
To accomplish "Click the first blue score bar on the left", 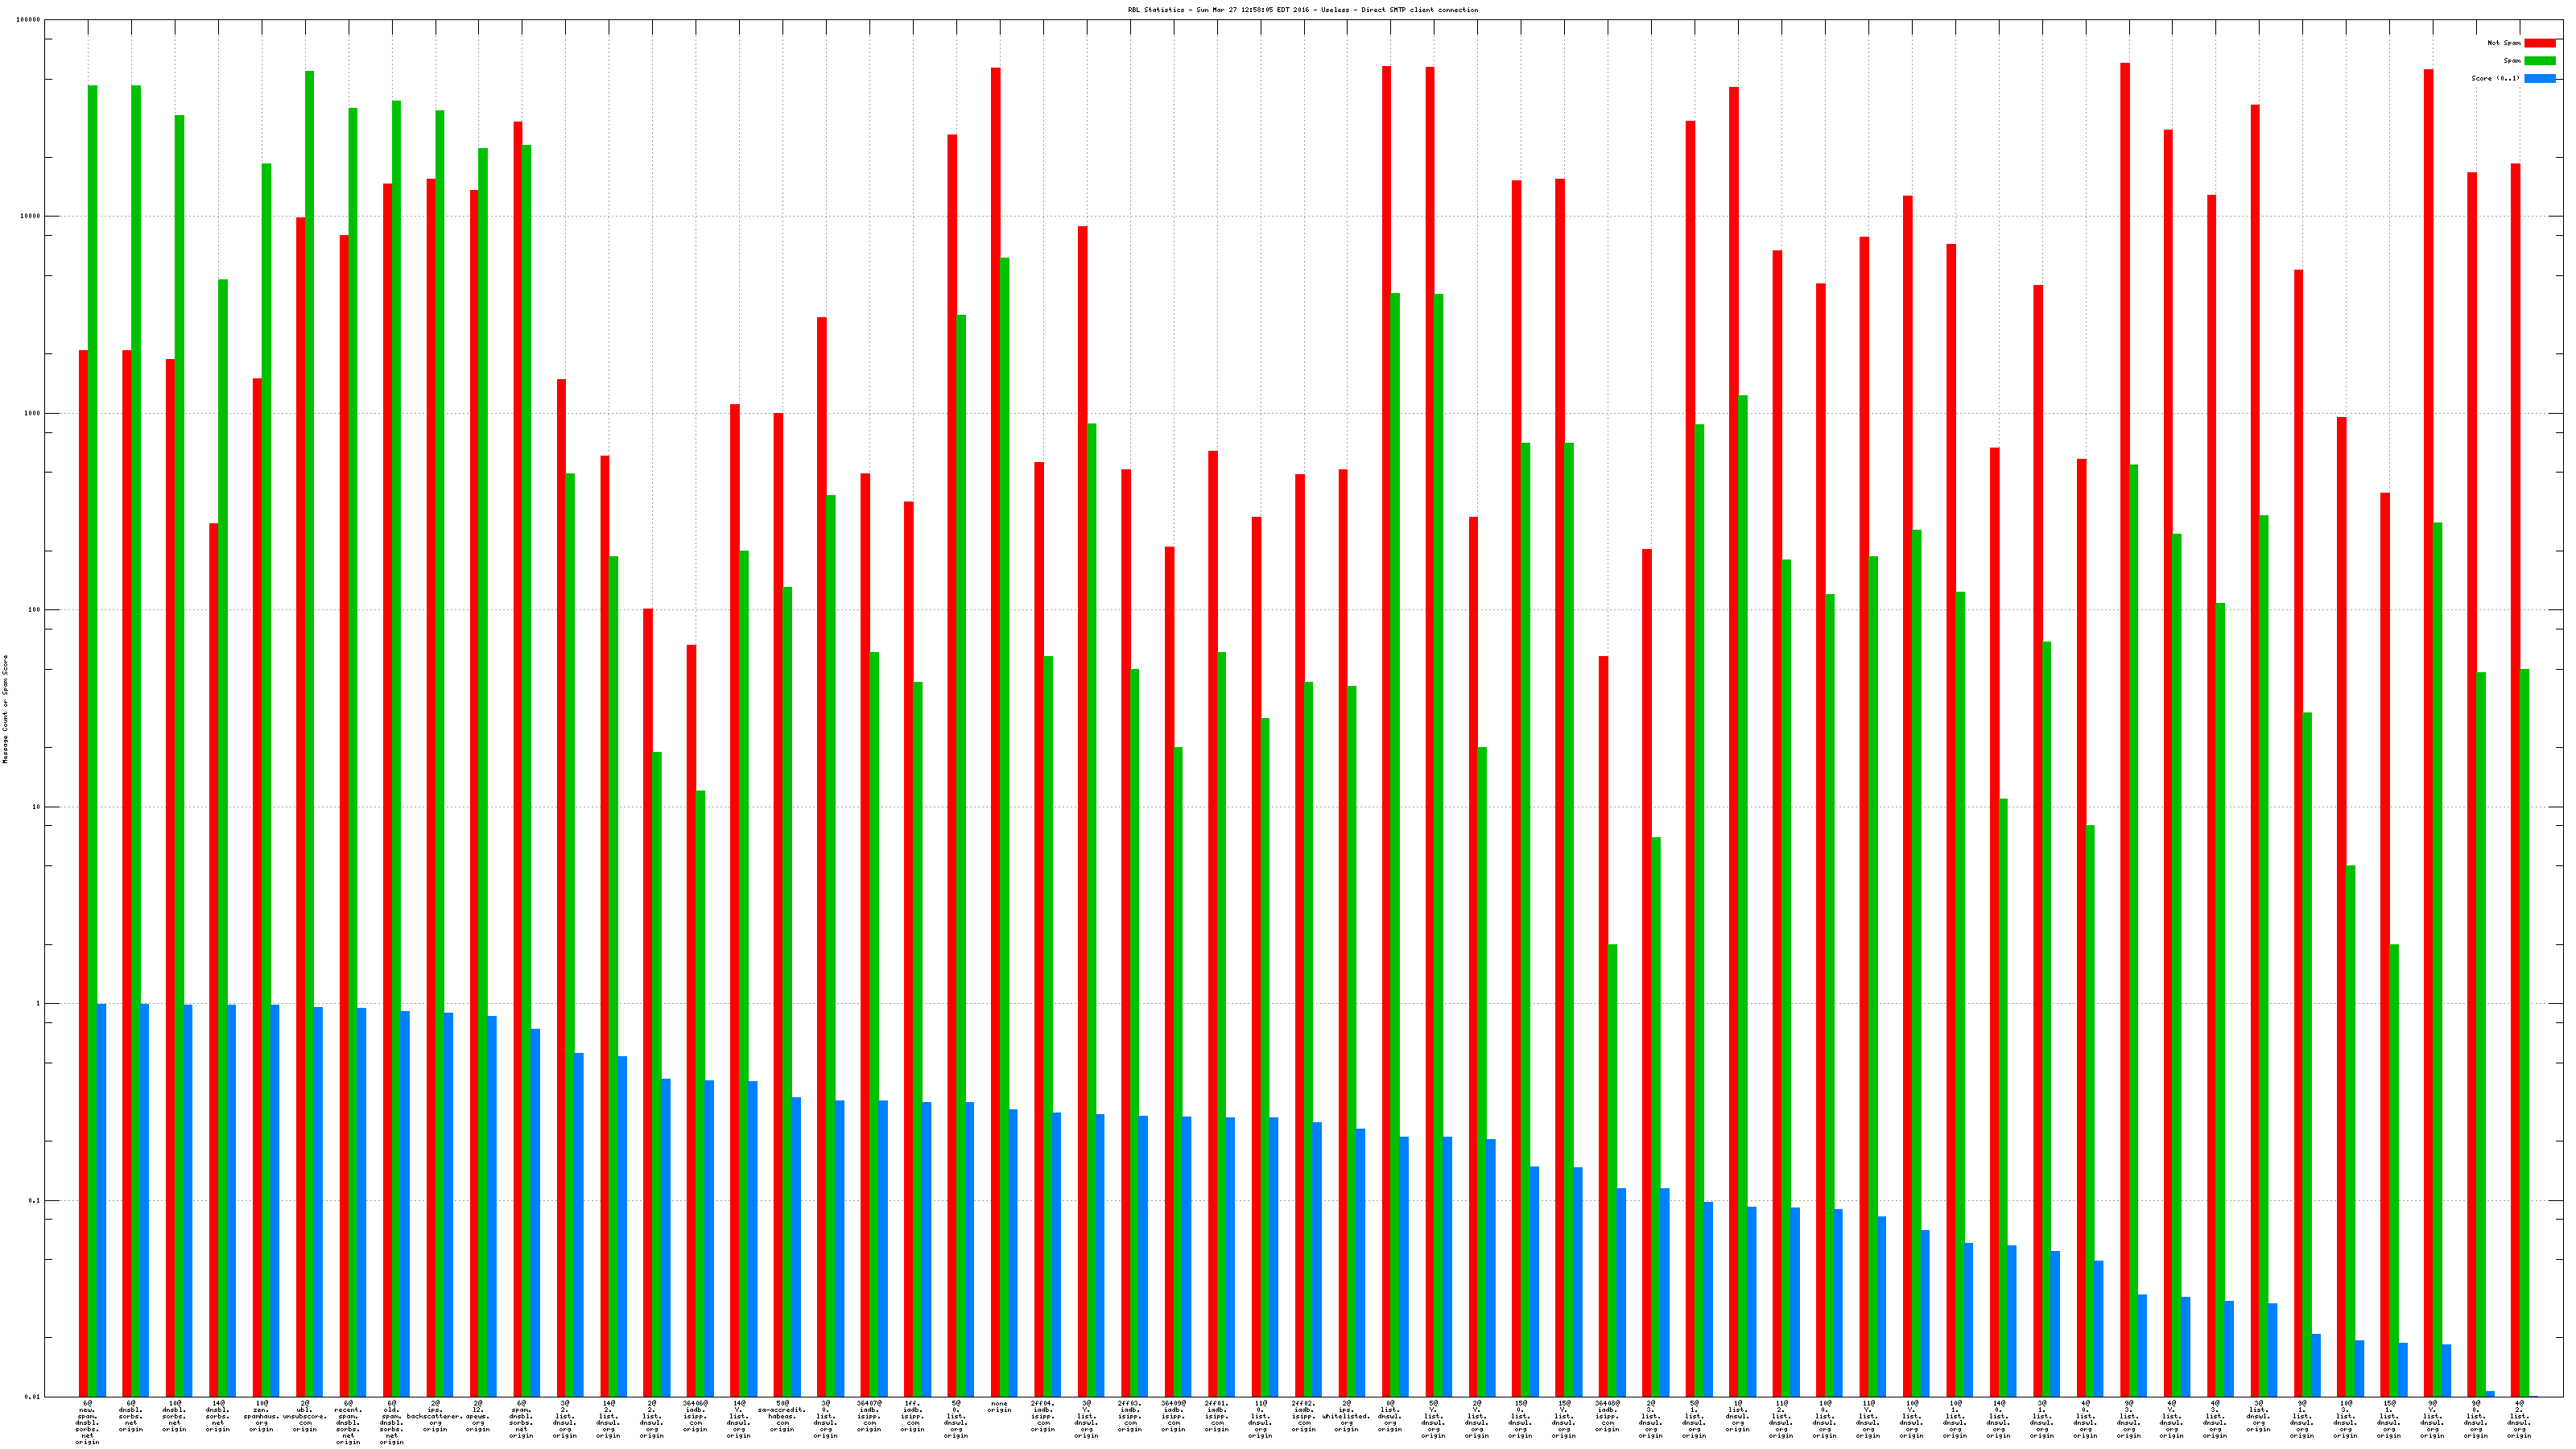I will click(x=101, y=1200).
